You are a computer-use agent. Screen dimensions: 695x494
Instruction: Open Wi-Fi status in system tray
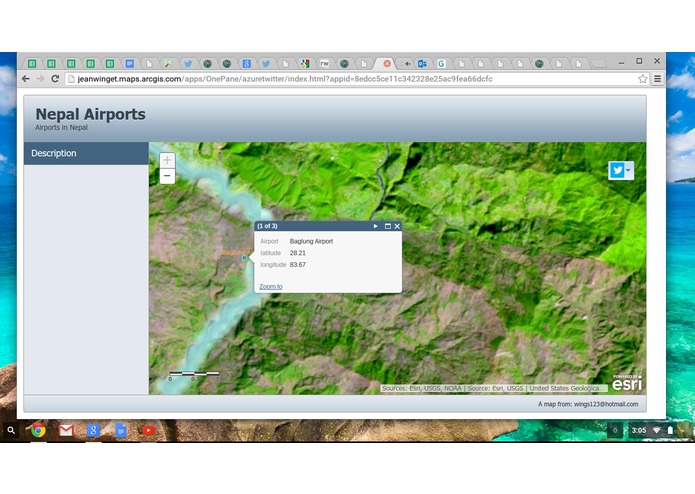pos(657,430)
